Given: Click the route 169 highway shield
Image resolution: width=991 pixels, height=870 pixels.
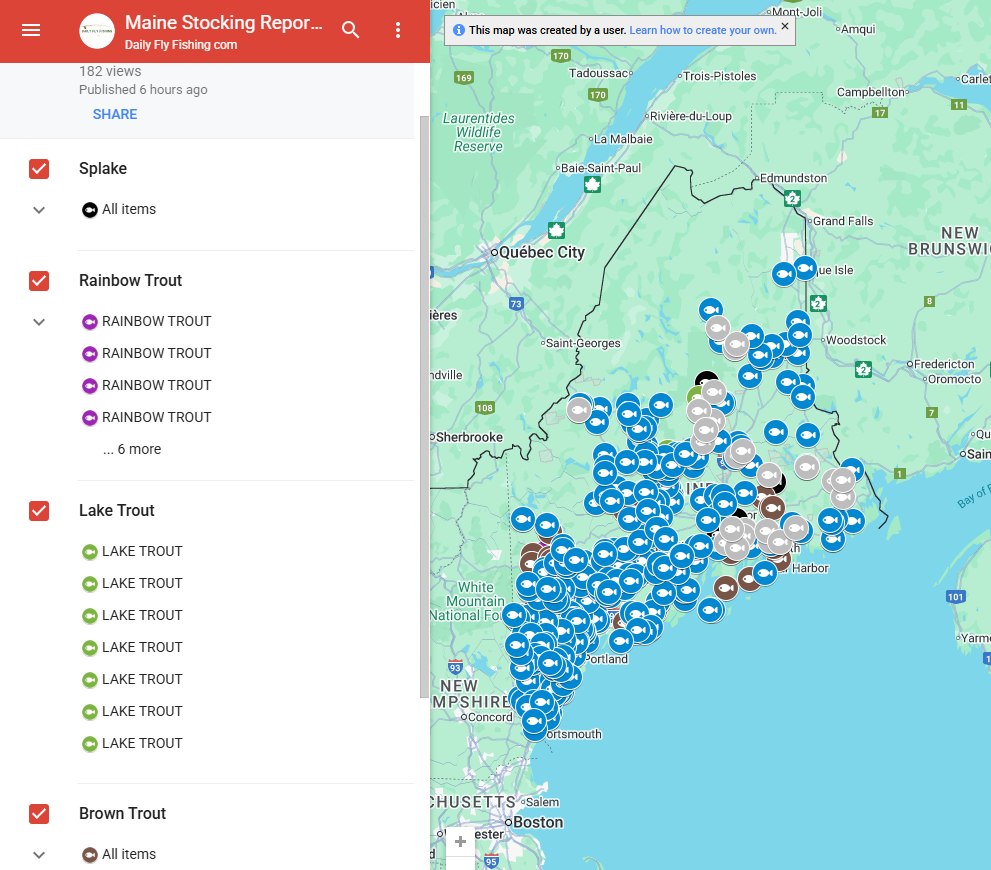Looking at the screenshot, I should click(x=464, y=78).
